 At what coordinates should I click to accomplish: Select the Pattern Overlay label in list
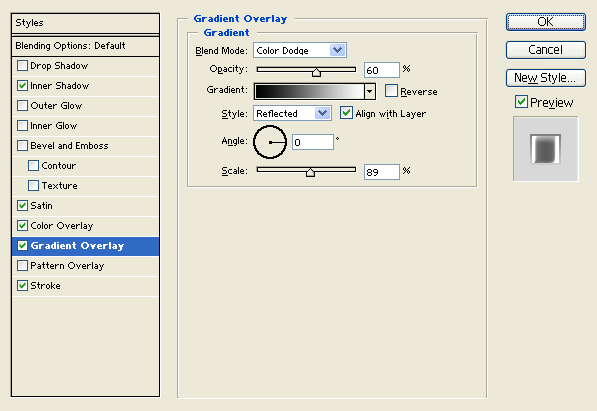67,265
